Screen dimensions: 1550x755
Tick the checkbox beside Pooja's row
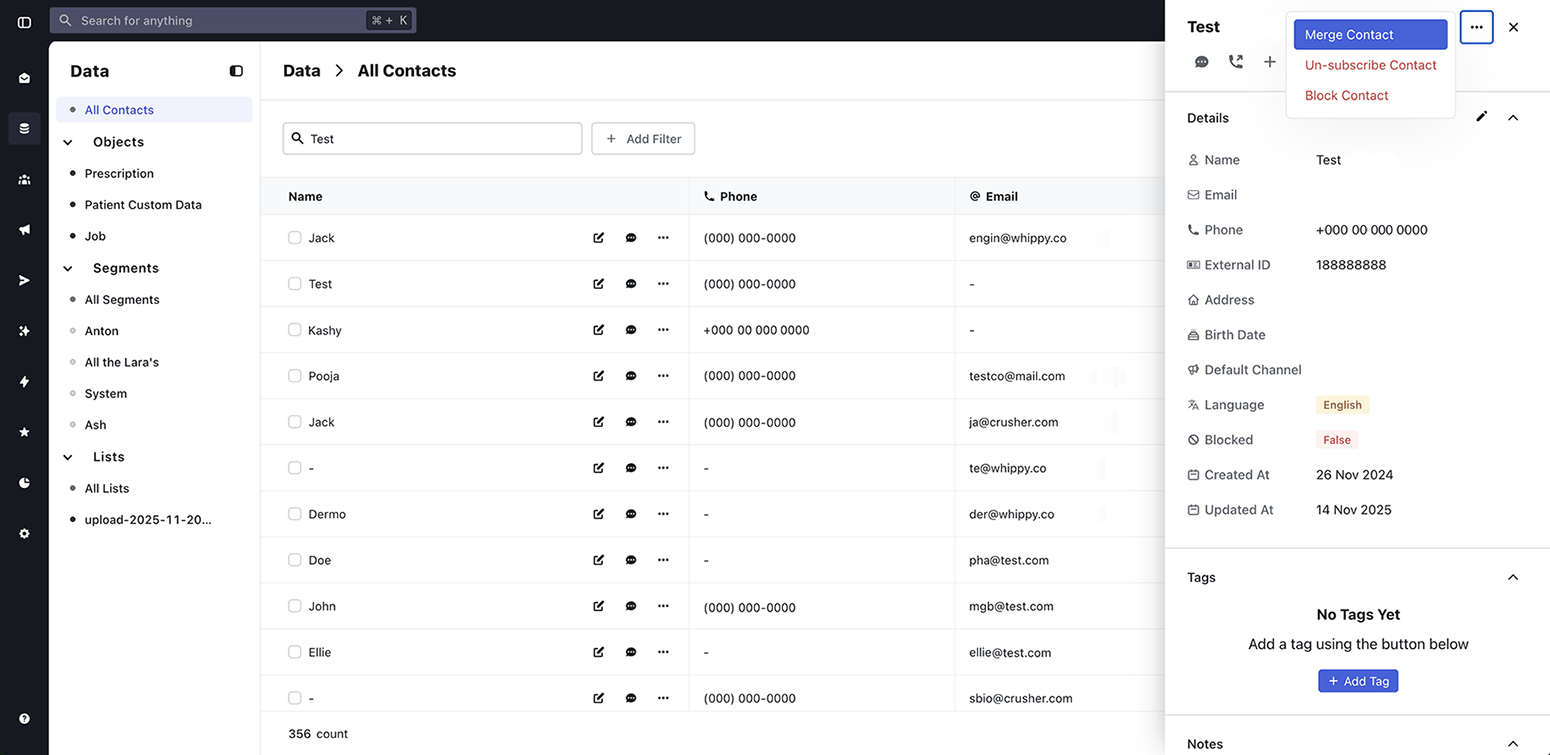[x=294, y=375]
